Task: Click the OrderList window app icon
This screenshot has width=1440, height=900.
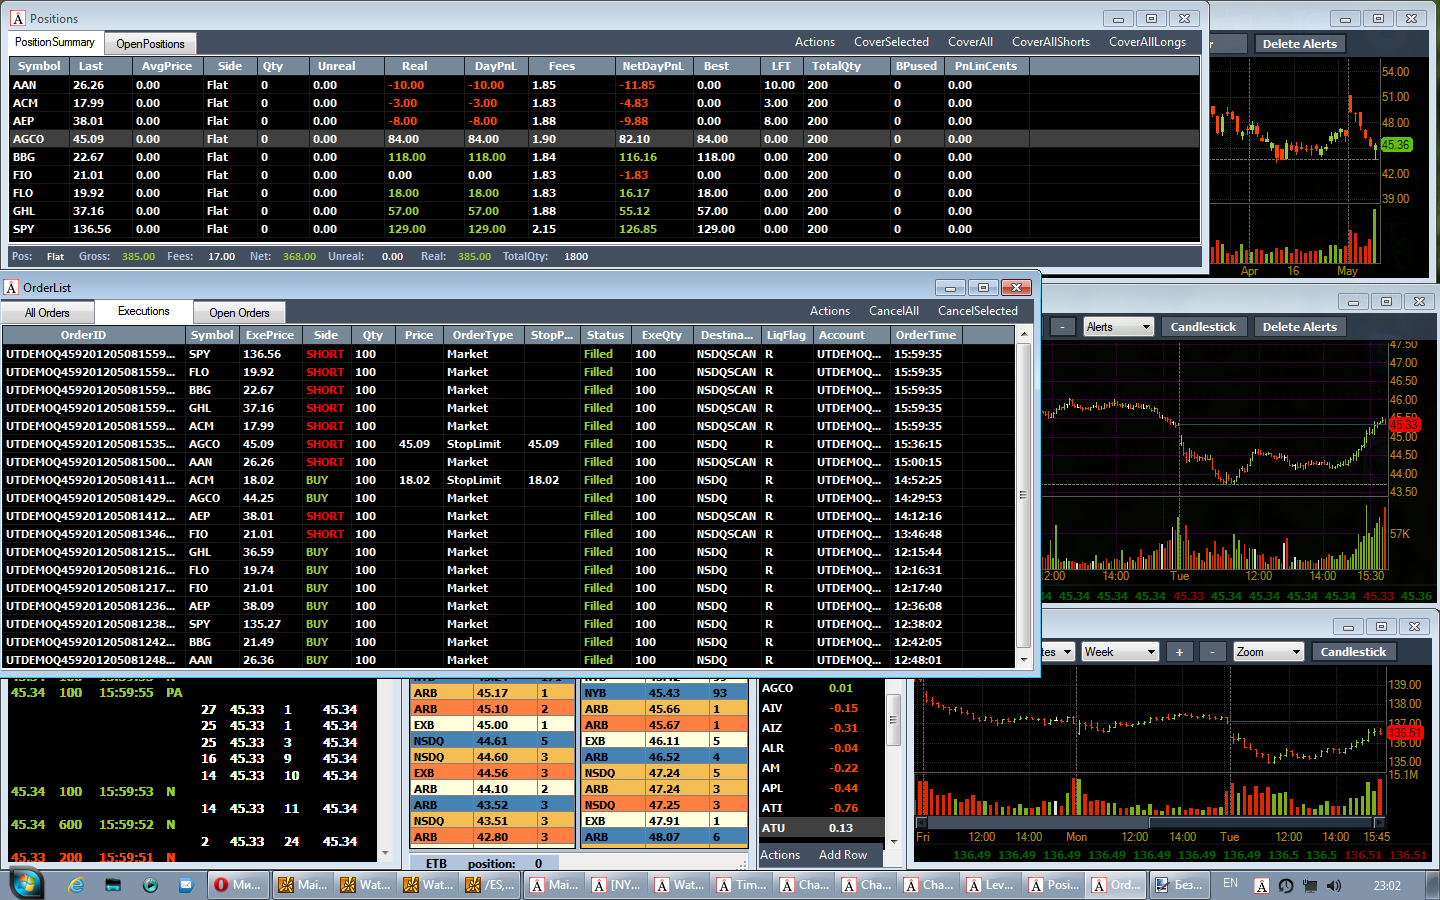Action: (x=11, y=287)
